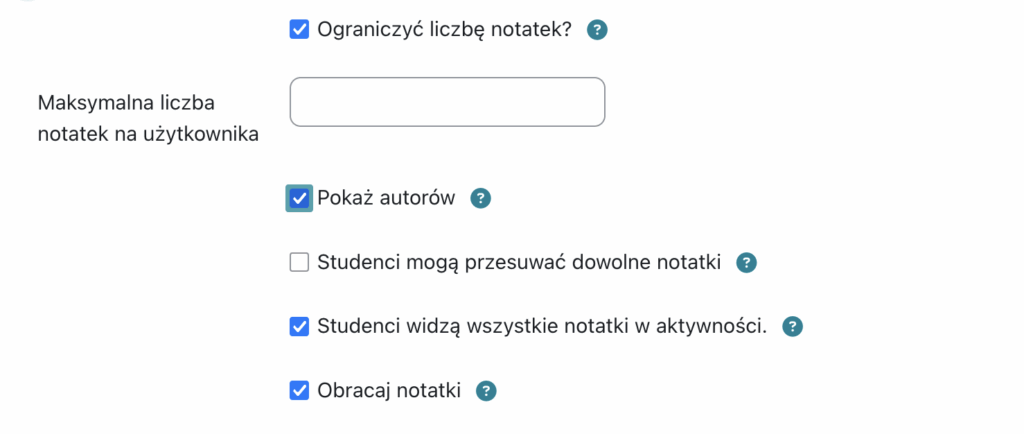Click the Studenci widzą wszystkie notatki label
The height and width of the screenshot is (434, 1024).
(542, 326)
